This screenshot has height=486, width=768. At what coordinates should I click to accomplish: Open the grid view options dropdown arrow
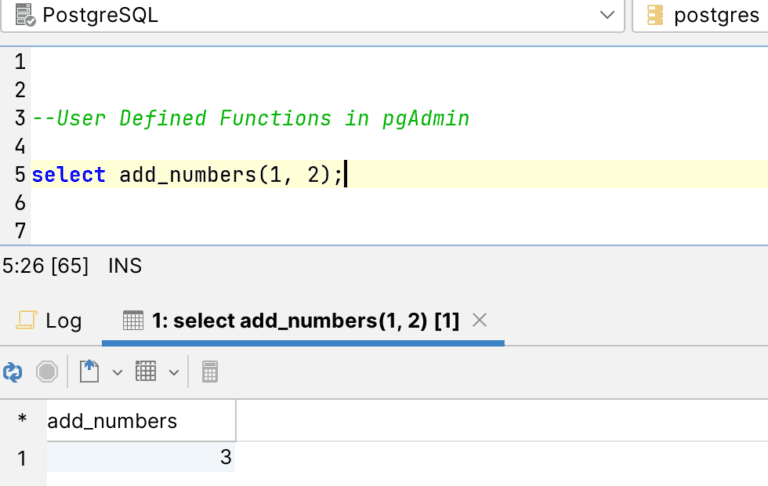pyautogui.click(x=174, y=372)
